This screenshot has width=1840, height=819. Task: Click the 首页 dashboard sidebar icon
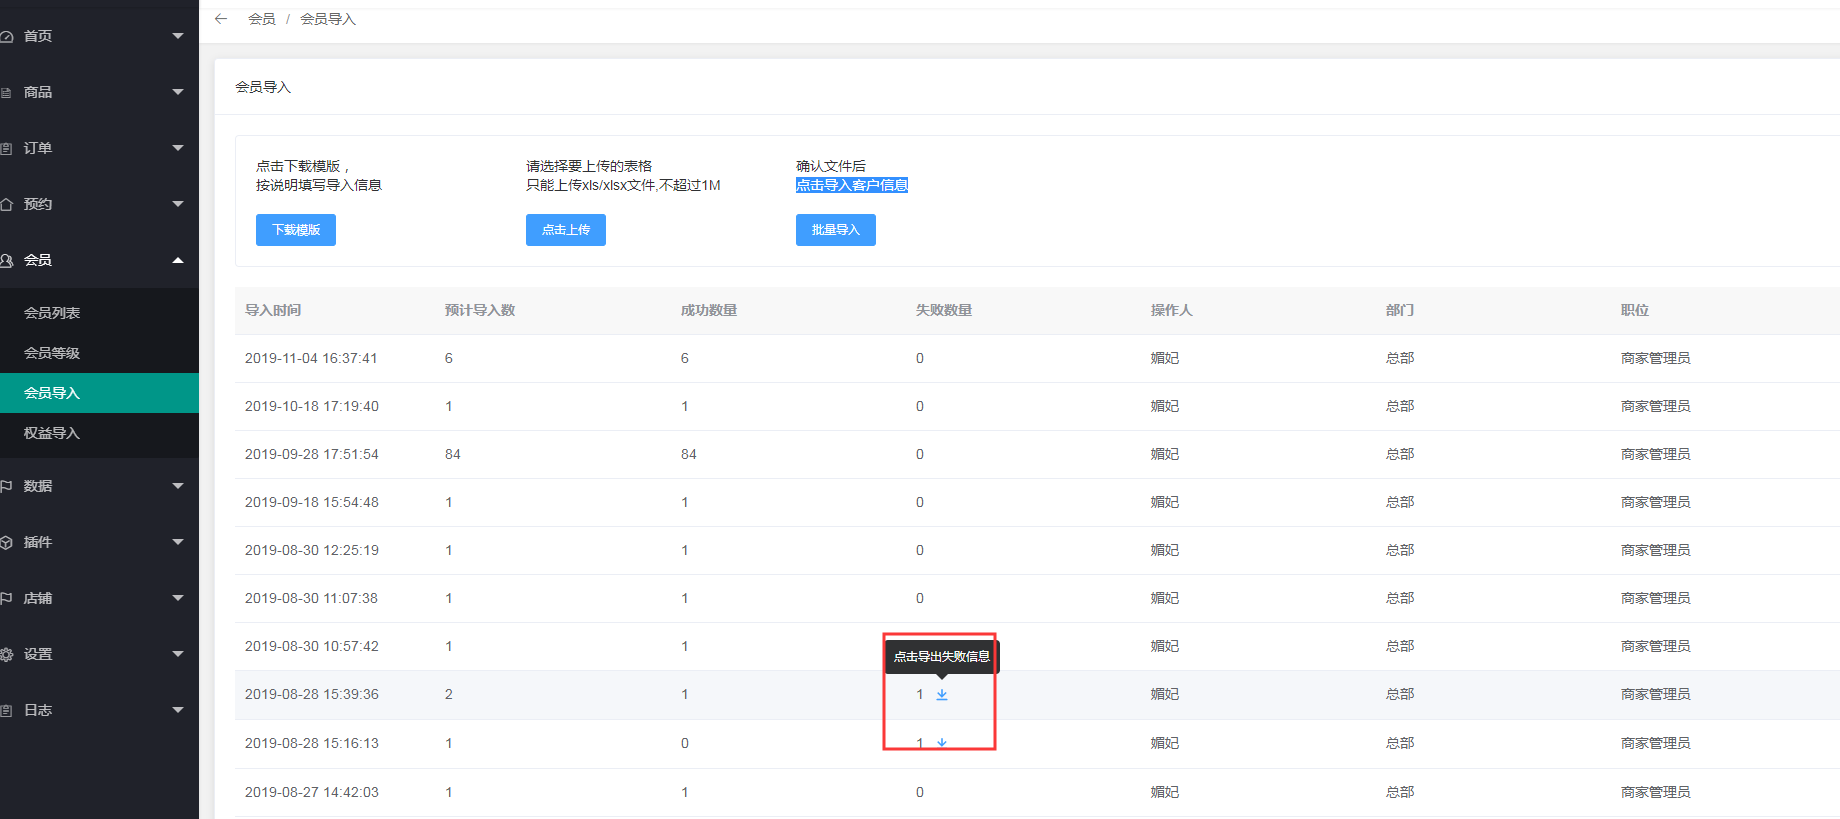coord(6,36)
